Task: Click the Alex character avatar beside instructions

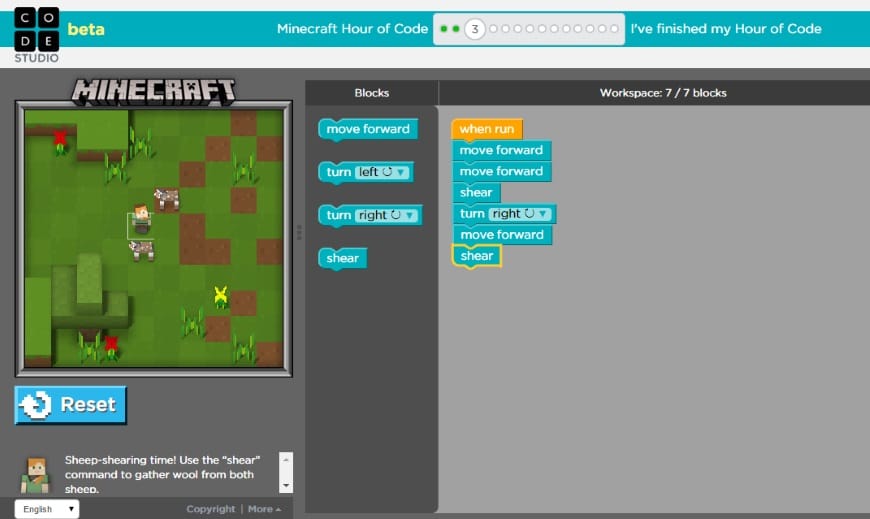Action: click(36, 475)
